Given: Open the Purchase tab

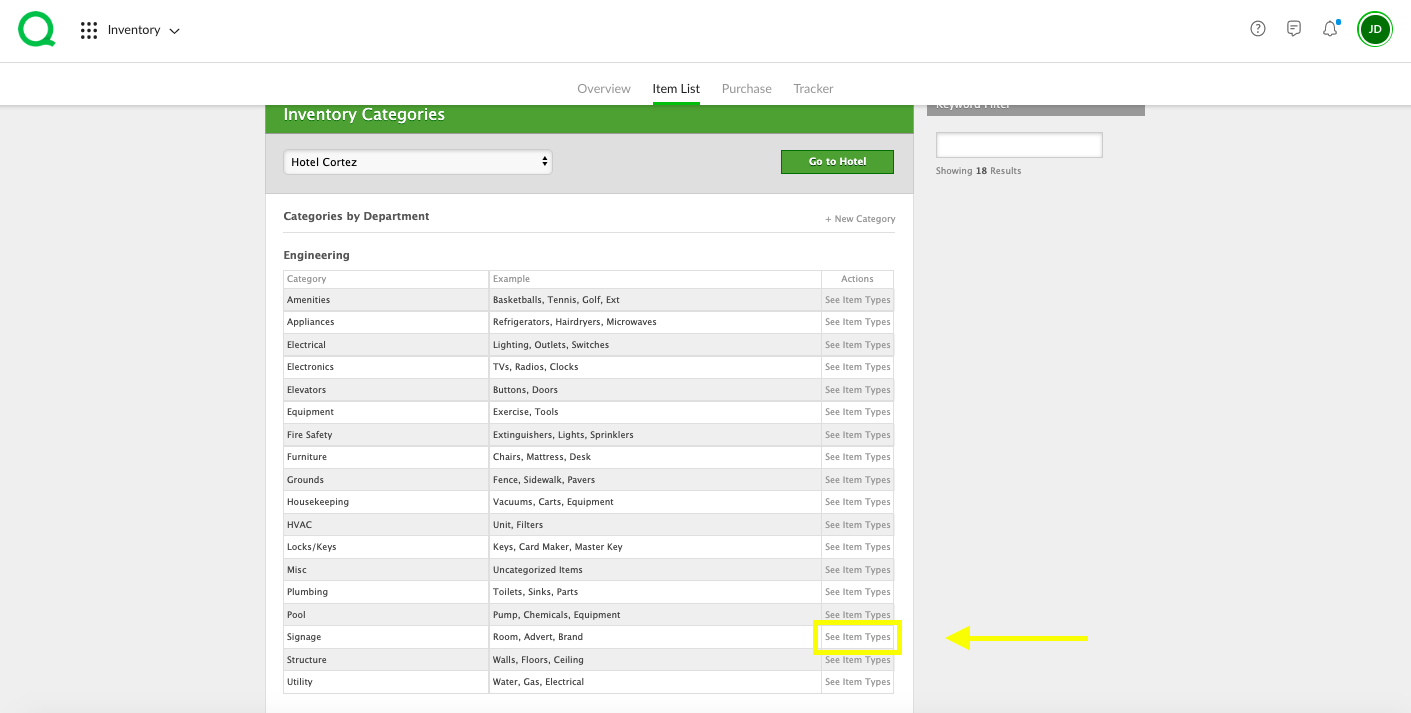Looking at the screenshot, I should pos(746,88).
